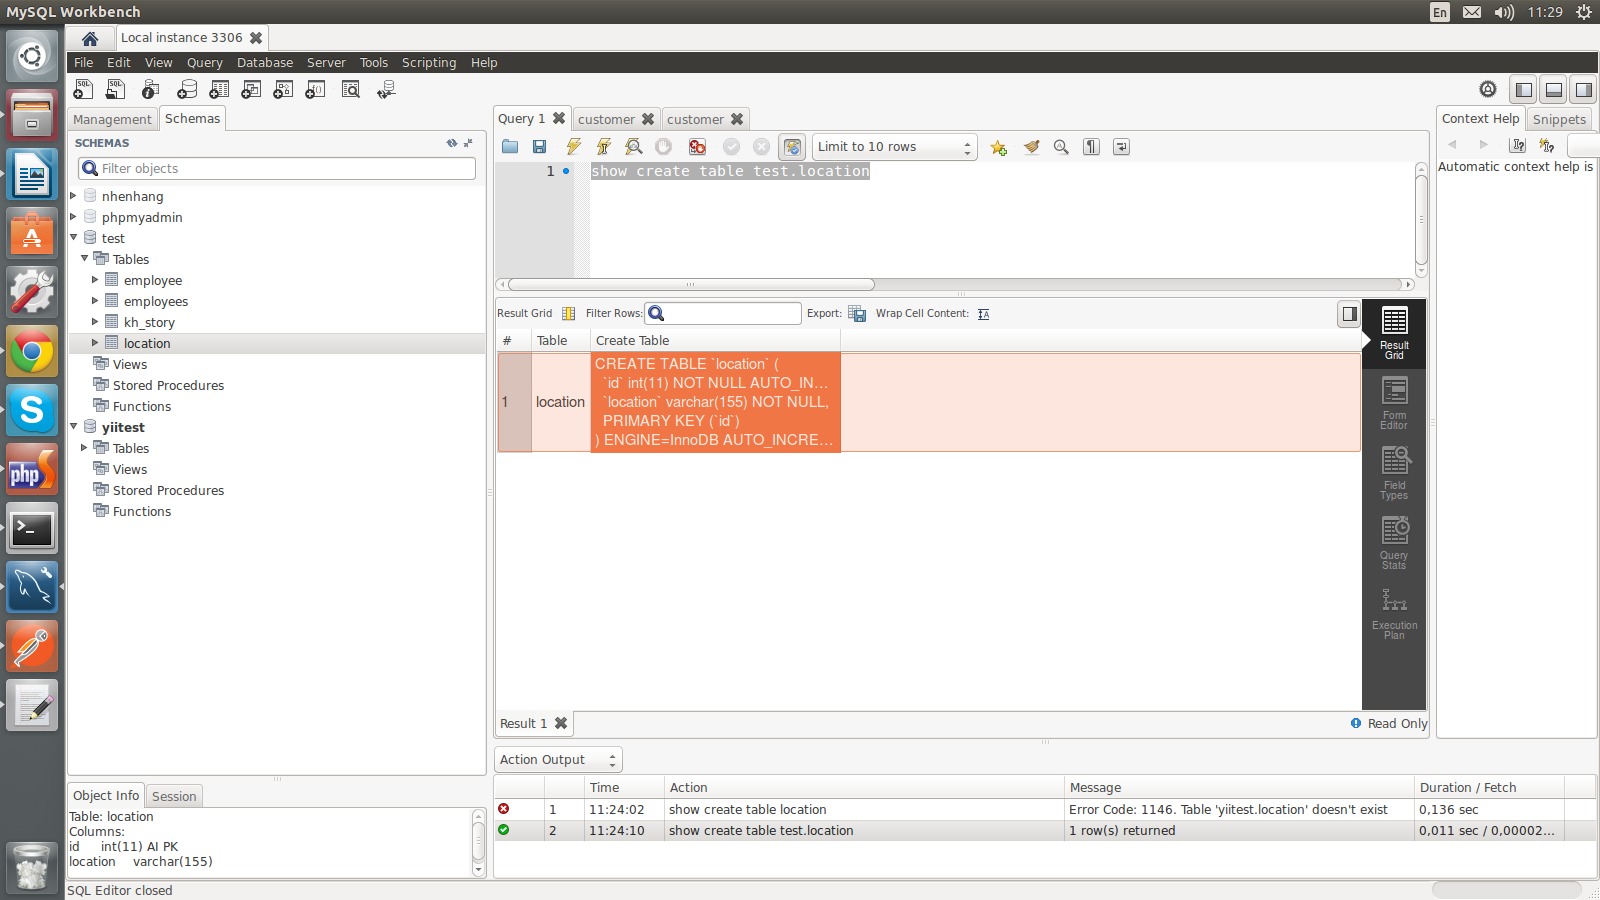Toggle the bottom output panel visibility
This screenshot has width=1600, height=900.
(x=1554, y=90)
